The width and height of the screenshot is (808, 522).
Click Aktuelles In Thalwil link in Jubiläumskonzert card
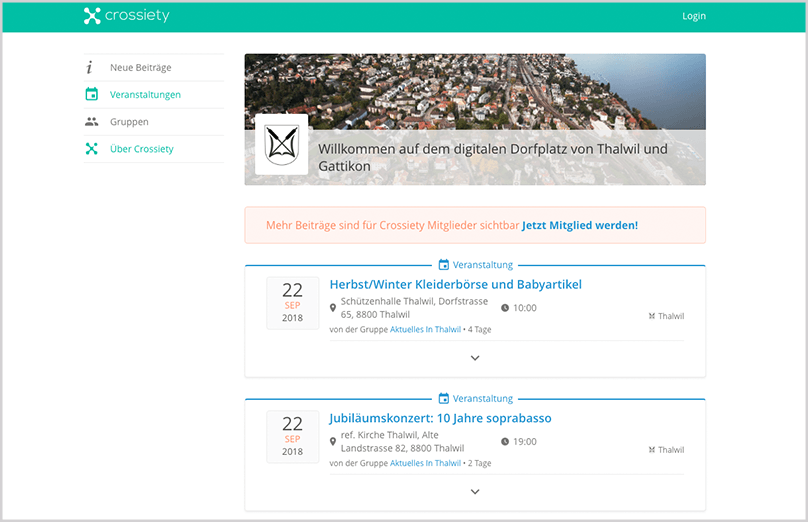click(x=425, y=463)
